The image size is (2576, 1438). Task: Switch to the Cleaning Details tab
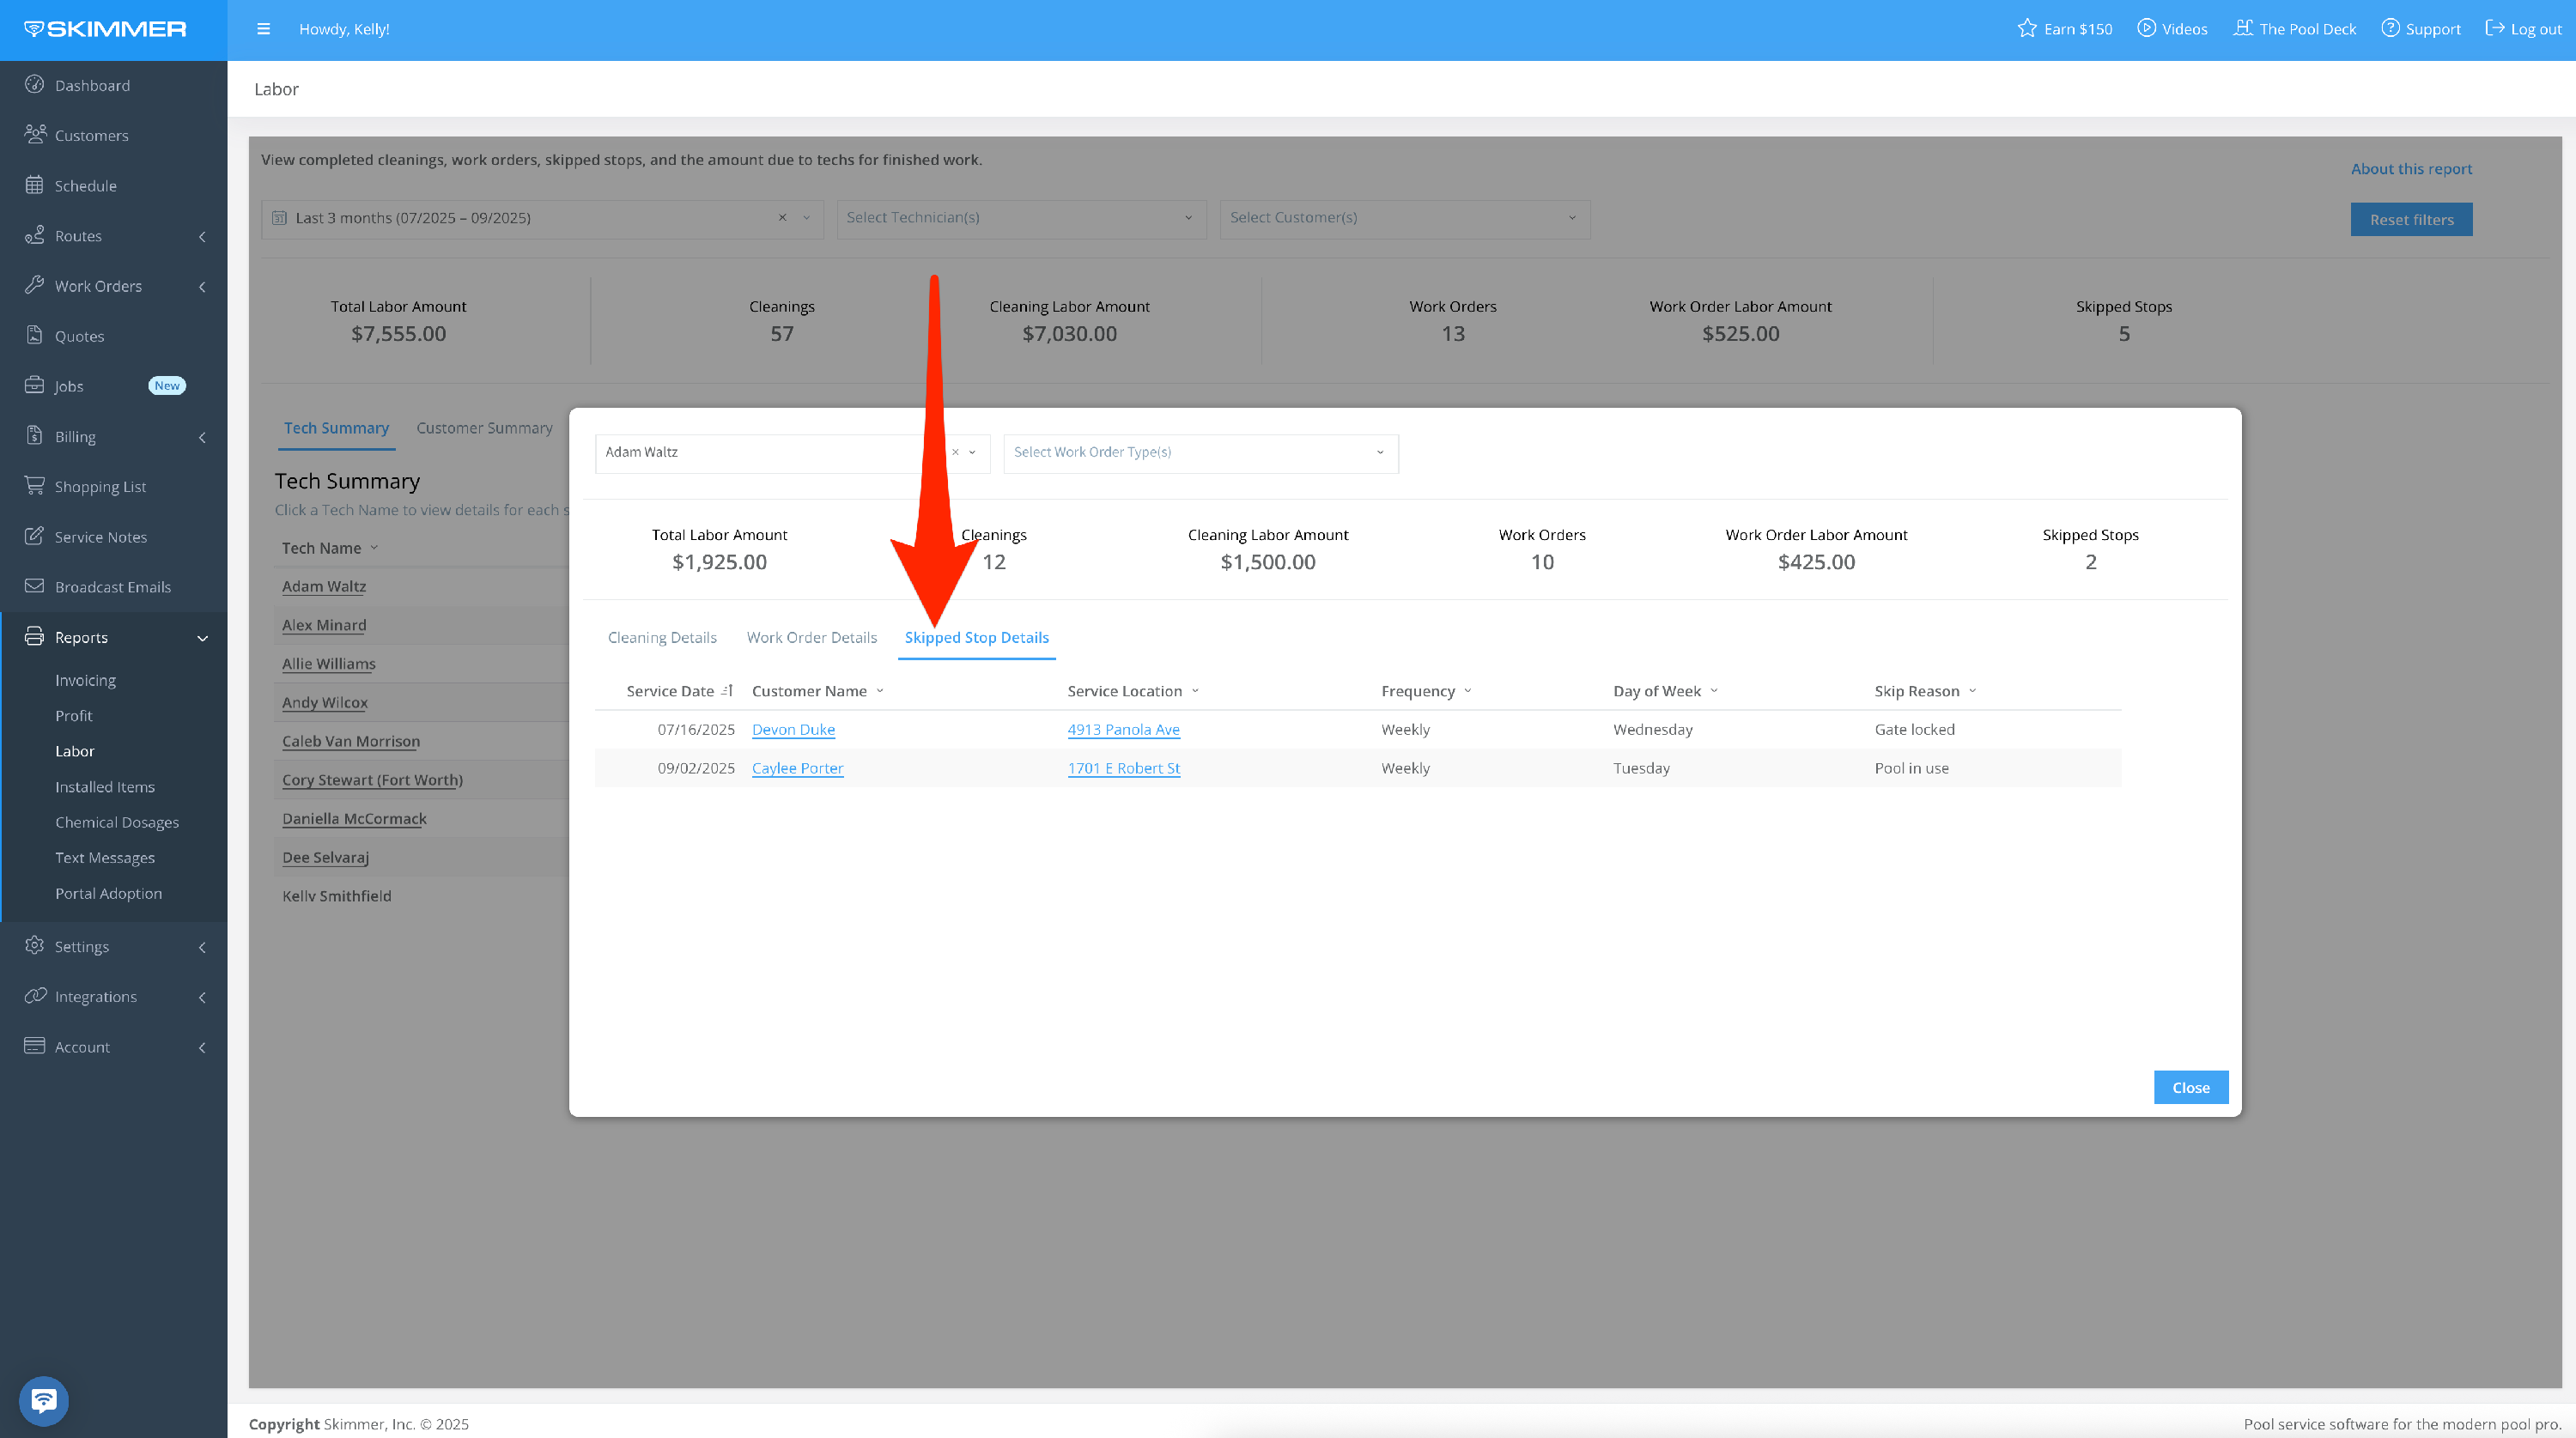(662, 638)
